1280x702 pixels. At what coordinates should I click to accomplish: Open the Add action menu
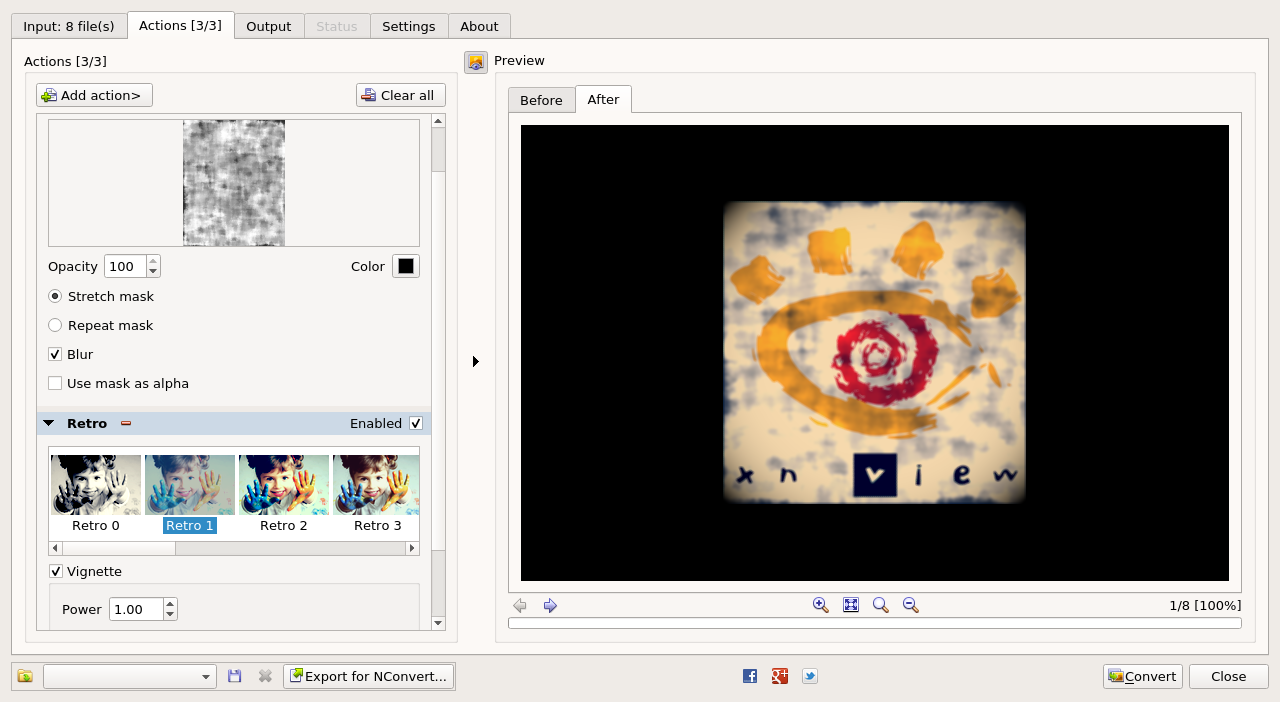[x=94, y=95]
